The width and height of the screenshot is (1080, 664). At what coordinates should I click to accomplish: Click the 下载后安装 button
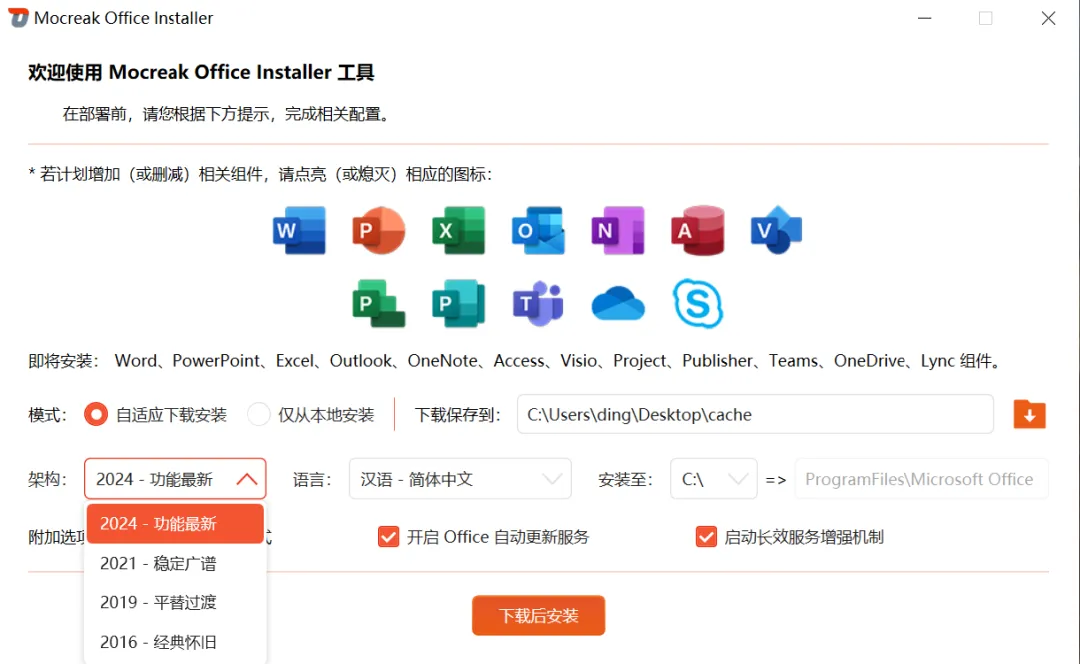point(539,616)
